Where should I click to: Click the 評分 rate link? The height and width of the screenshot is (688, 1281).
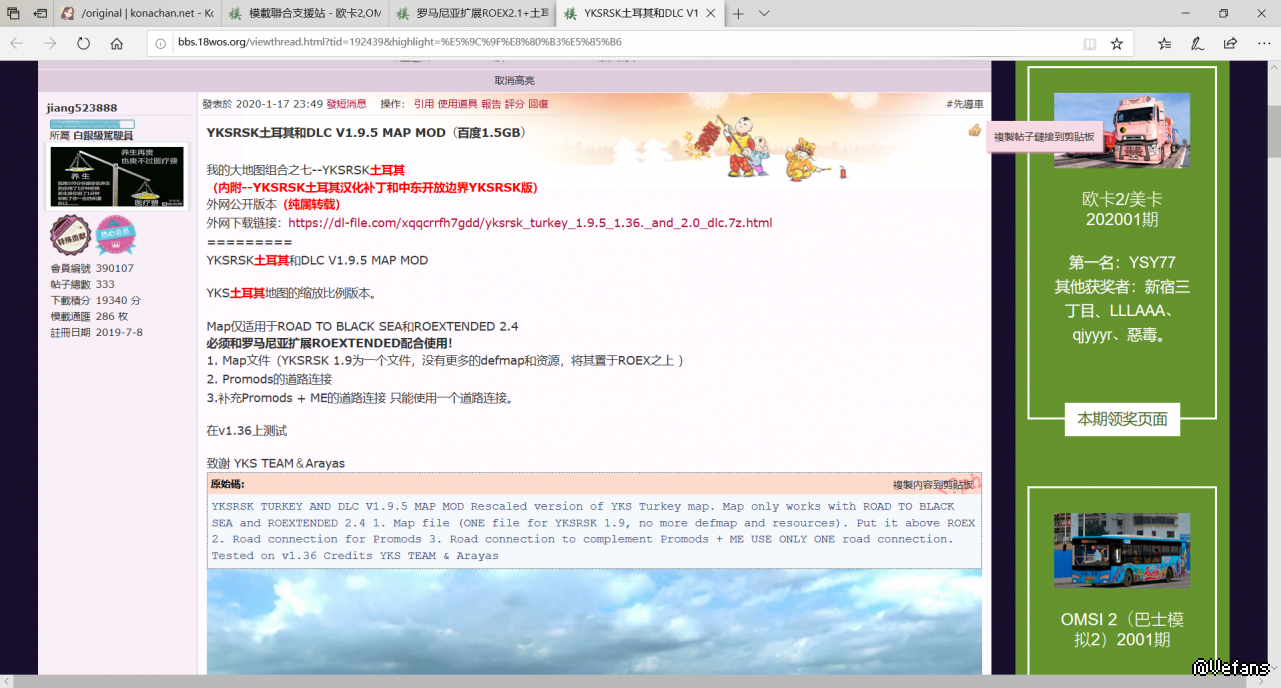[514, 104]
